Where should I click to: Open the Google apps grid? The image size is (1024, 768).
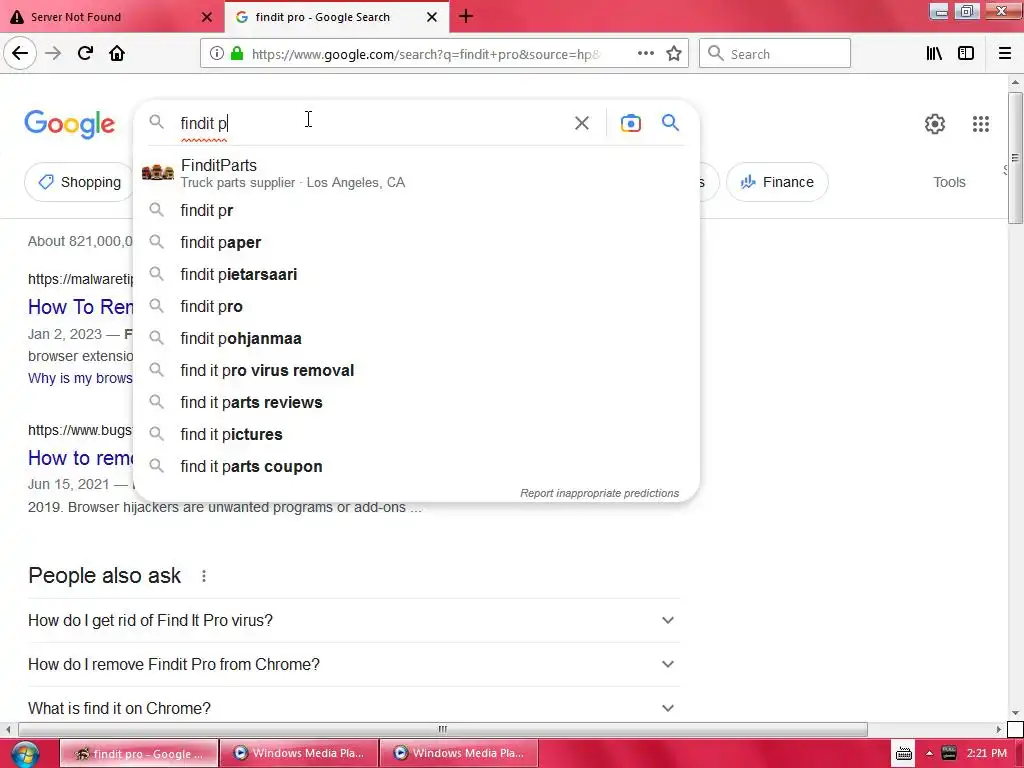[980, 123]
